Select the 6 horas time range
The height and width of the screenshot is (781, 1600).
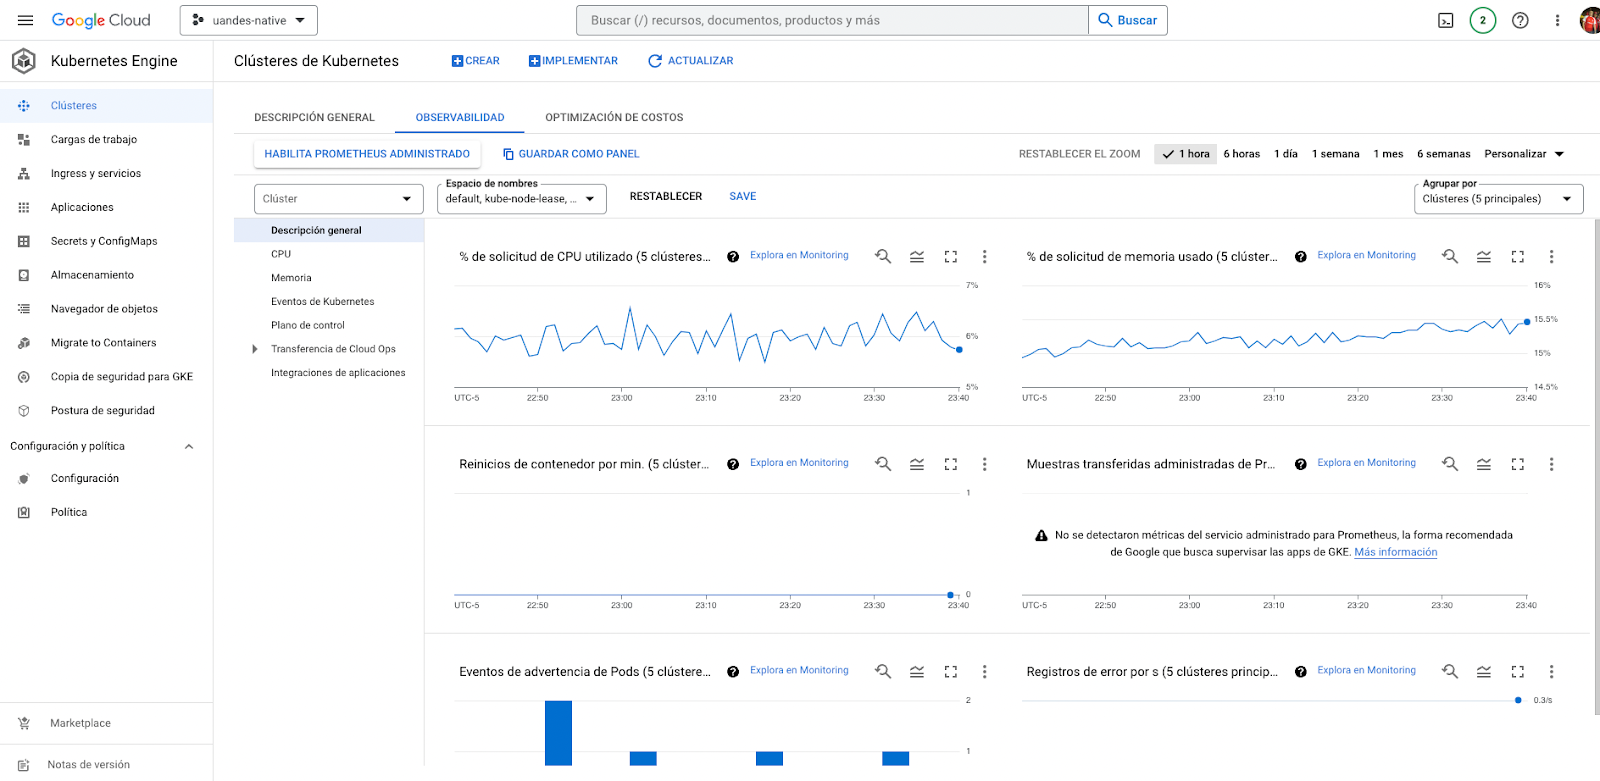coord(1242,154)
